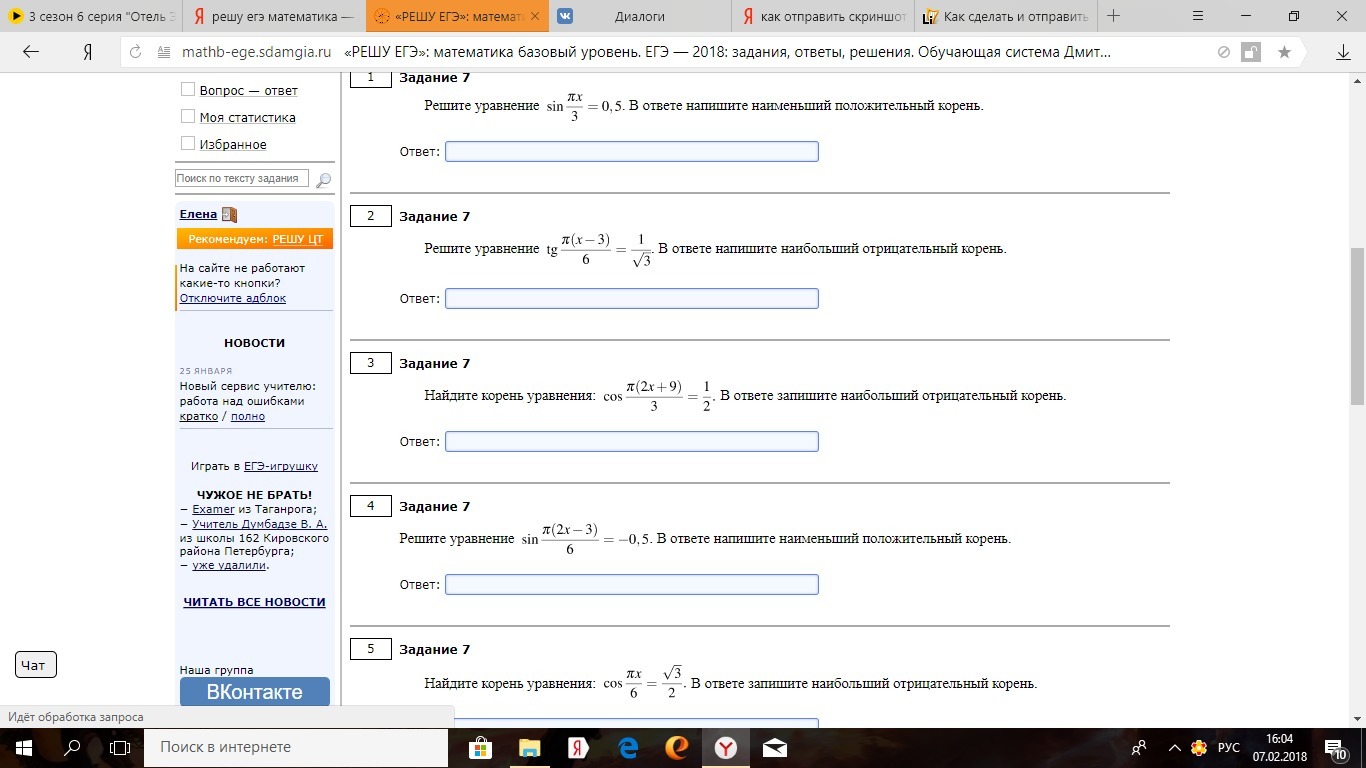Click the «Задание 7» heading of task 5
The image size is (1366, 768).
(434, 649)
